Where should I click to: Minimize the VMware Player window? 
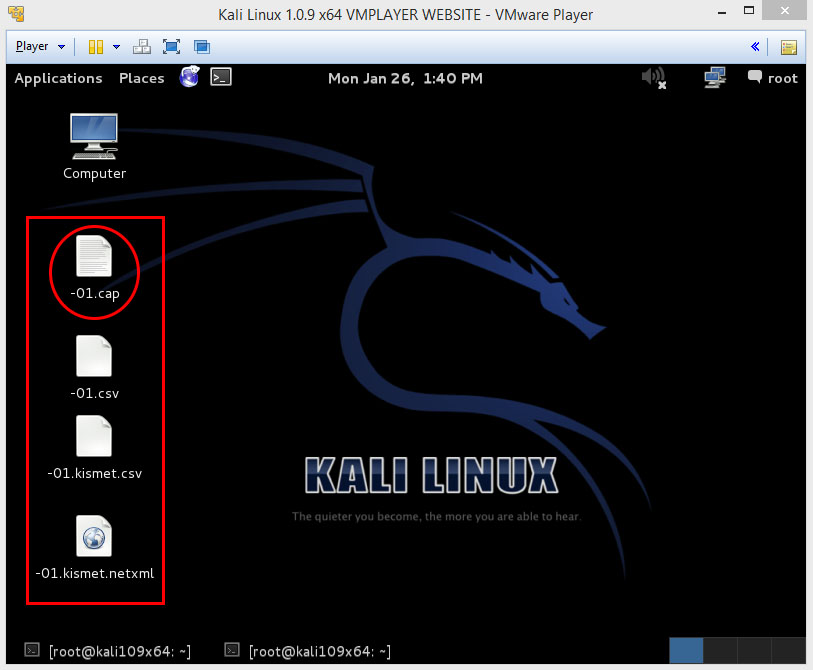point(722,11)
